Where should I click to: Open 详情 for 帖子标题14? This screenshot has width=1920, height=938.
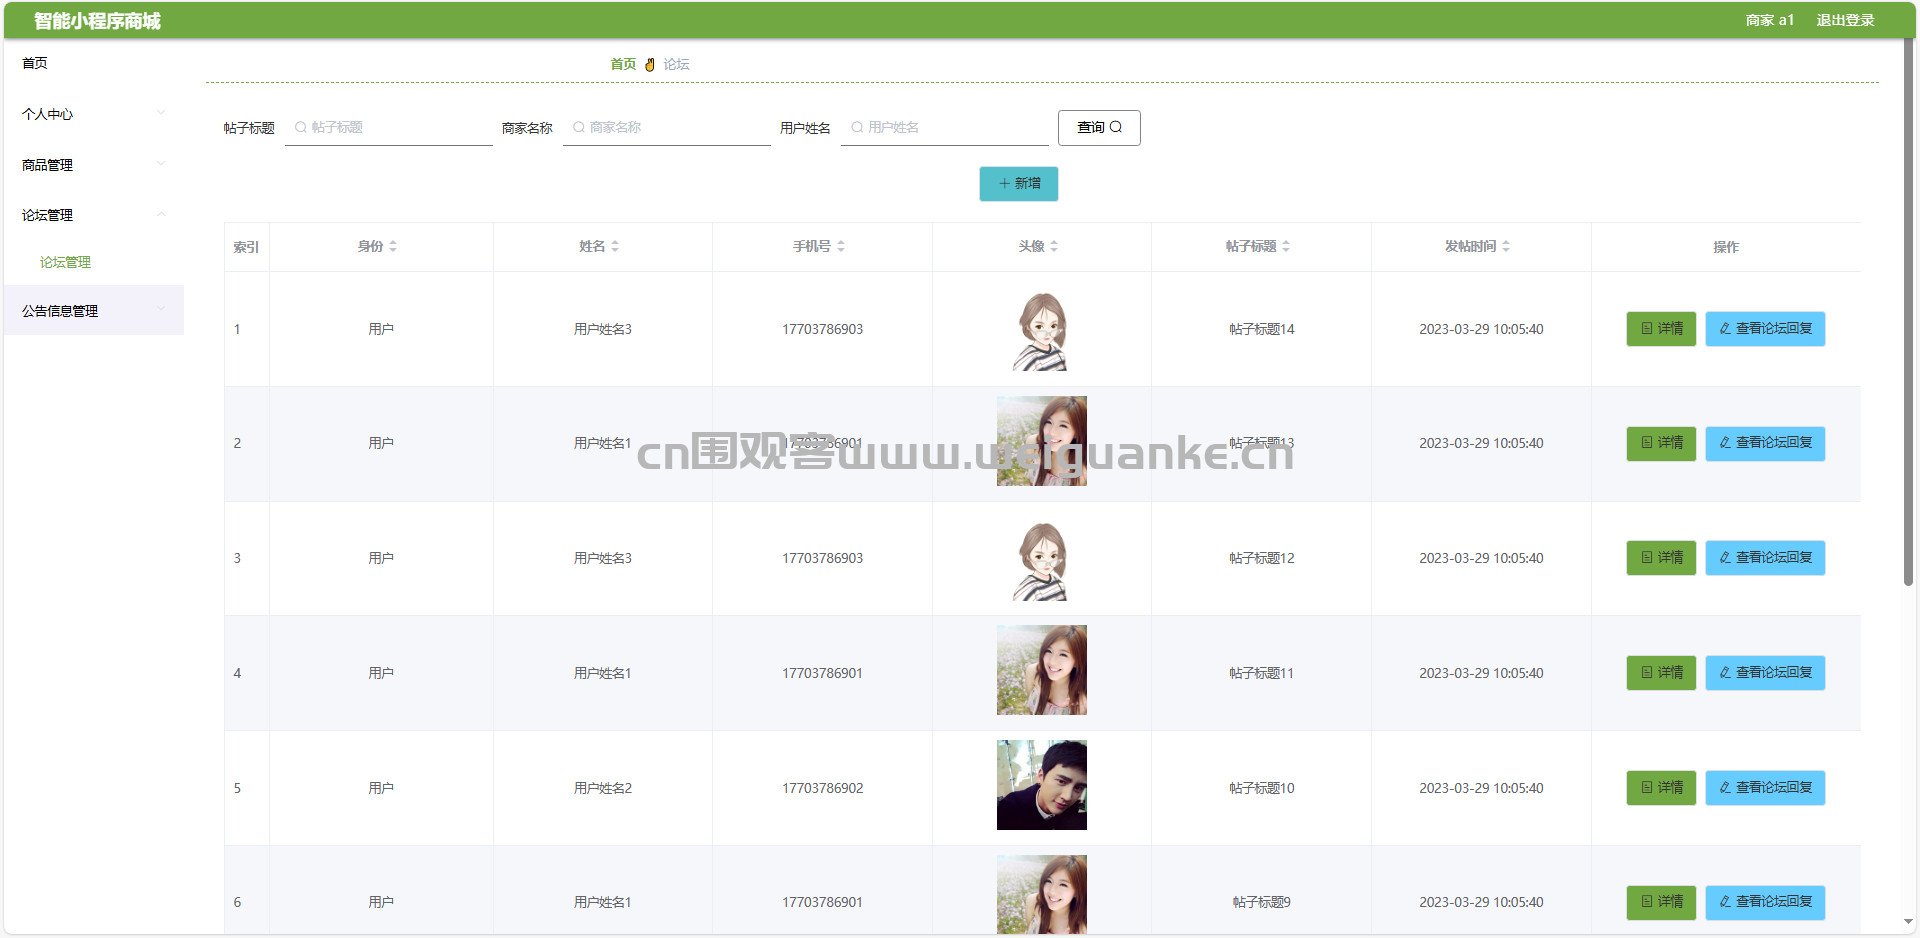point(1661,329)
